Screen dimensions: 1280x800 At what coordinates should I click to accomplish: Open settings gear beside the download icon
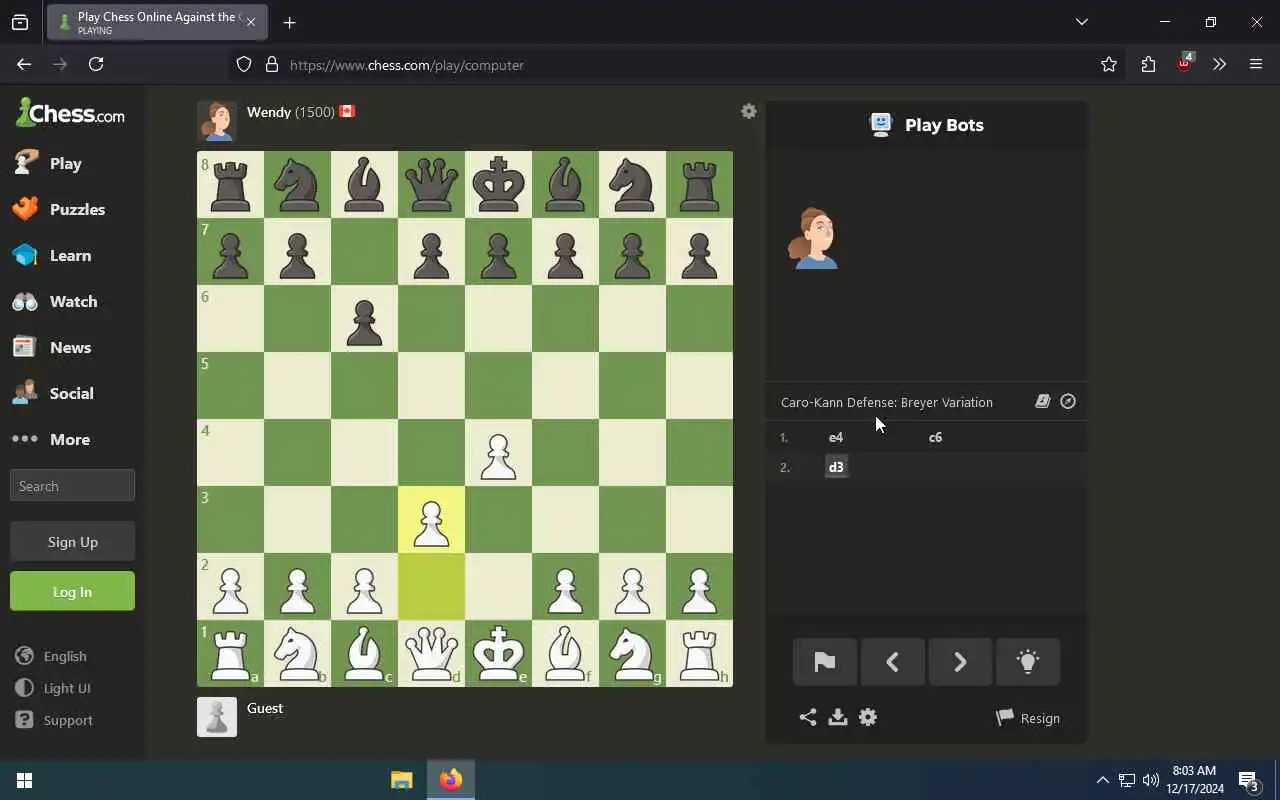868,717
